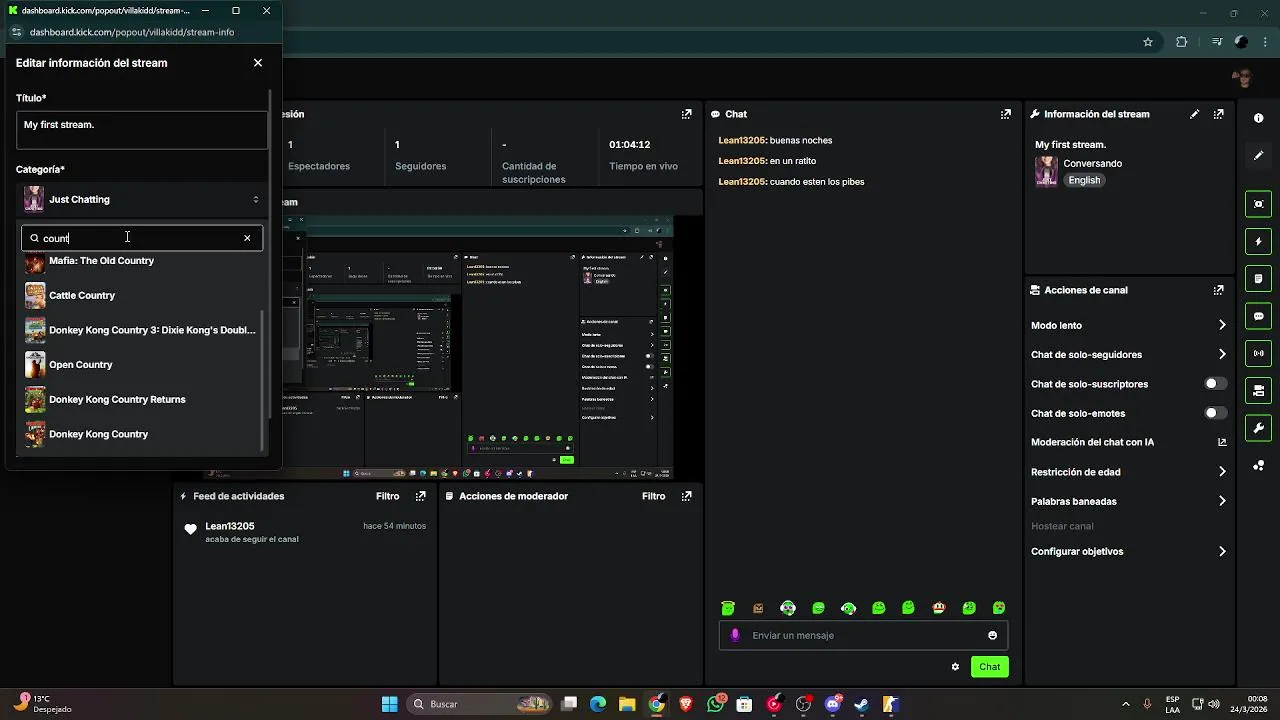Click inside the category search field

point(140,238)
